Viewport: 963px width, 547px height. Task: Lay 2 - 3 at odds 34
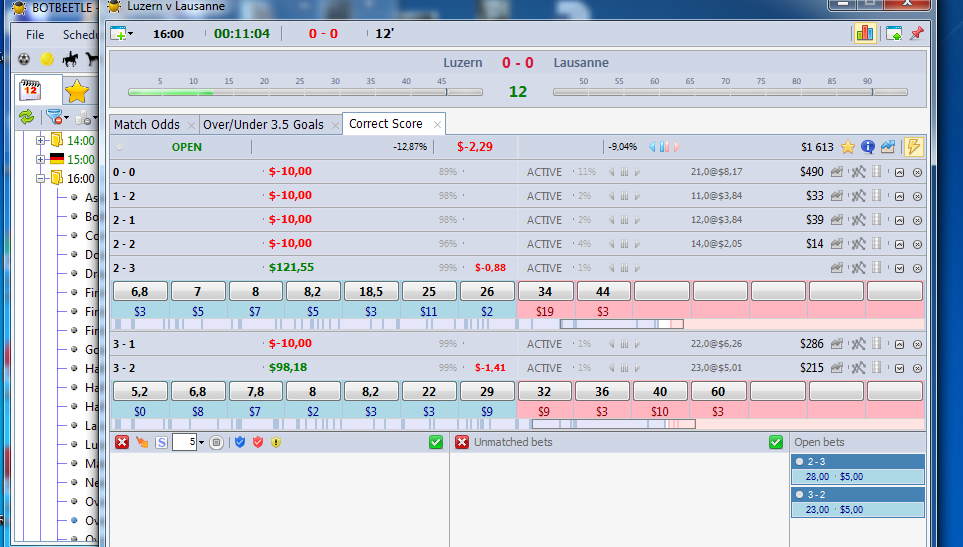click(x=545, y=292)
